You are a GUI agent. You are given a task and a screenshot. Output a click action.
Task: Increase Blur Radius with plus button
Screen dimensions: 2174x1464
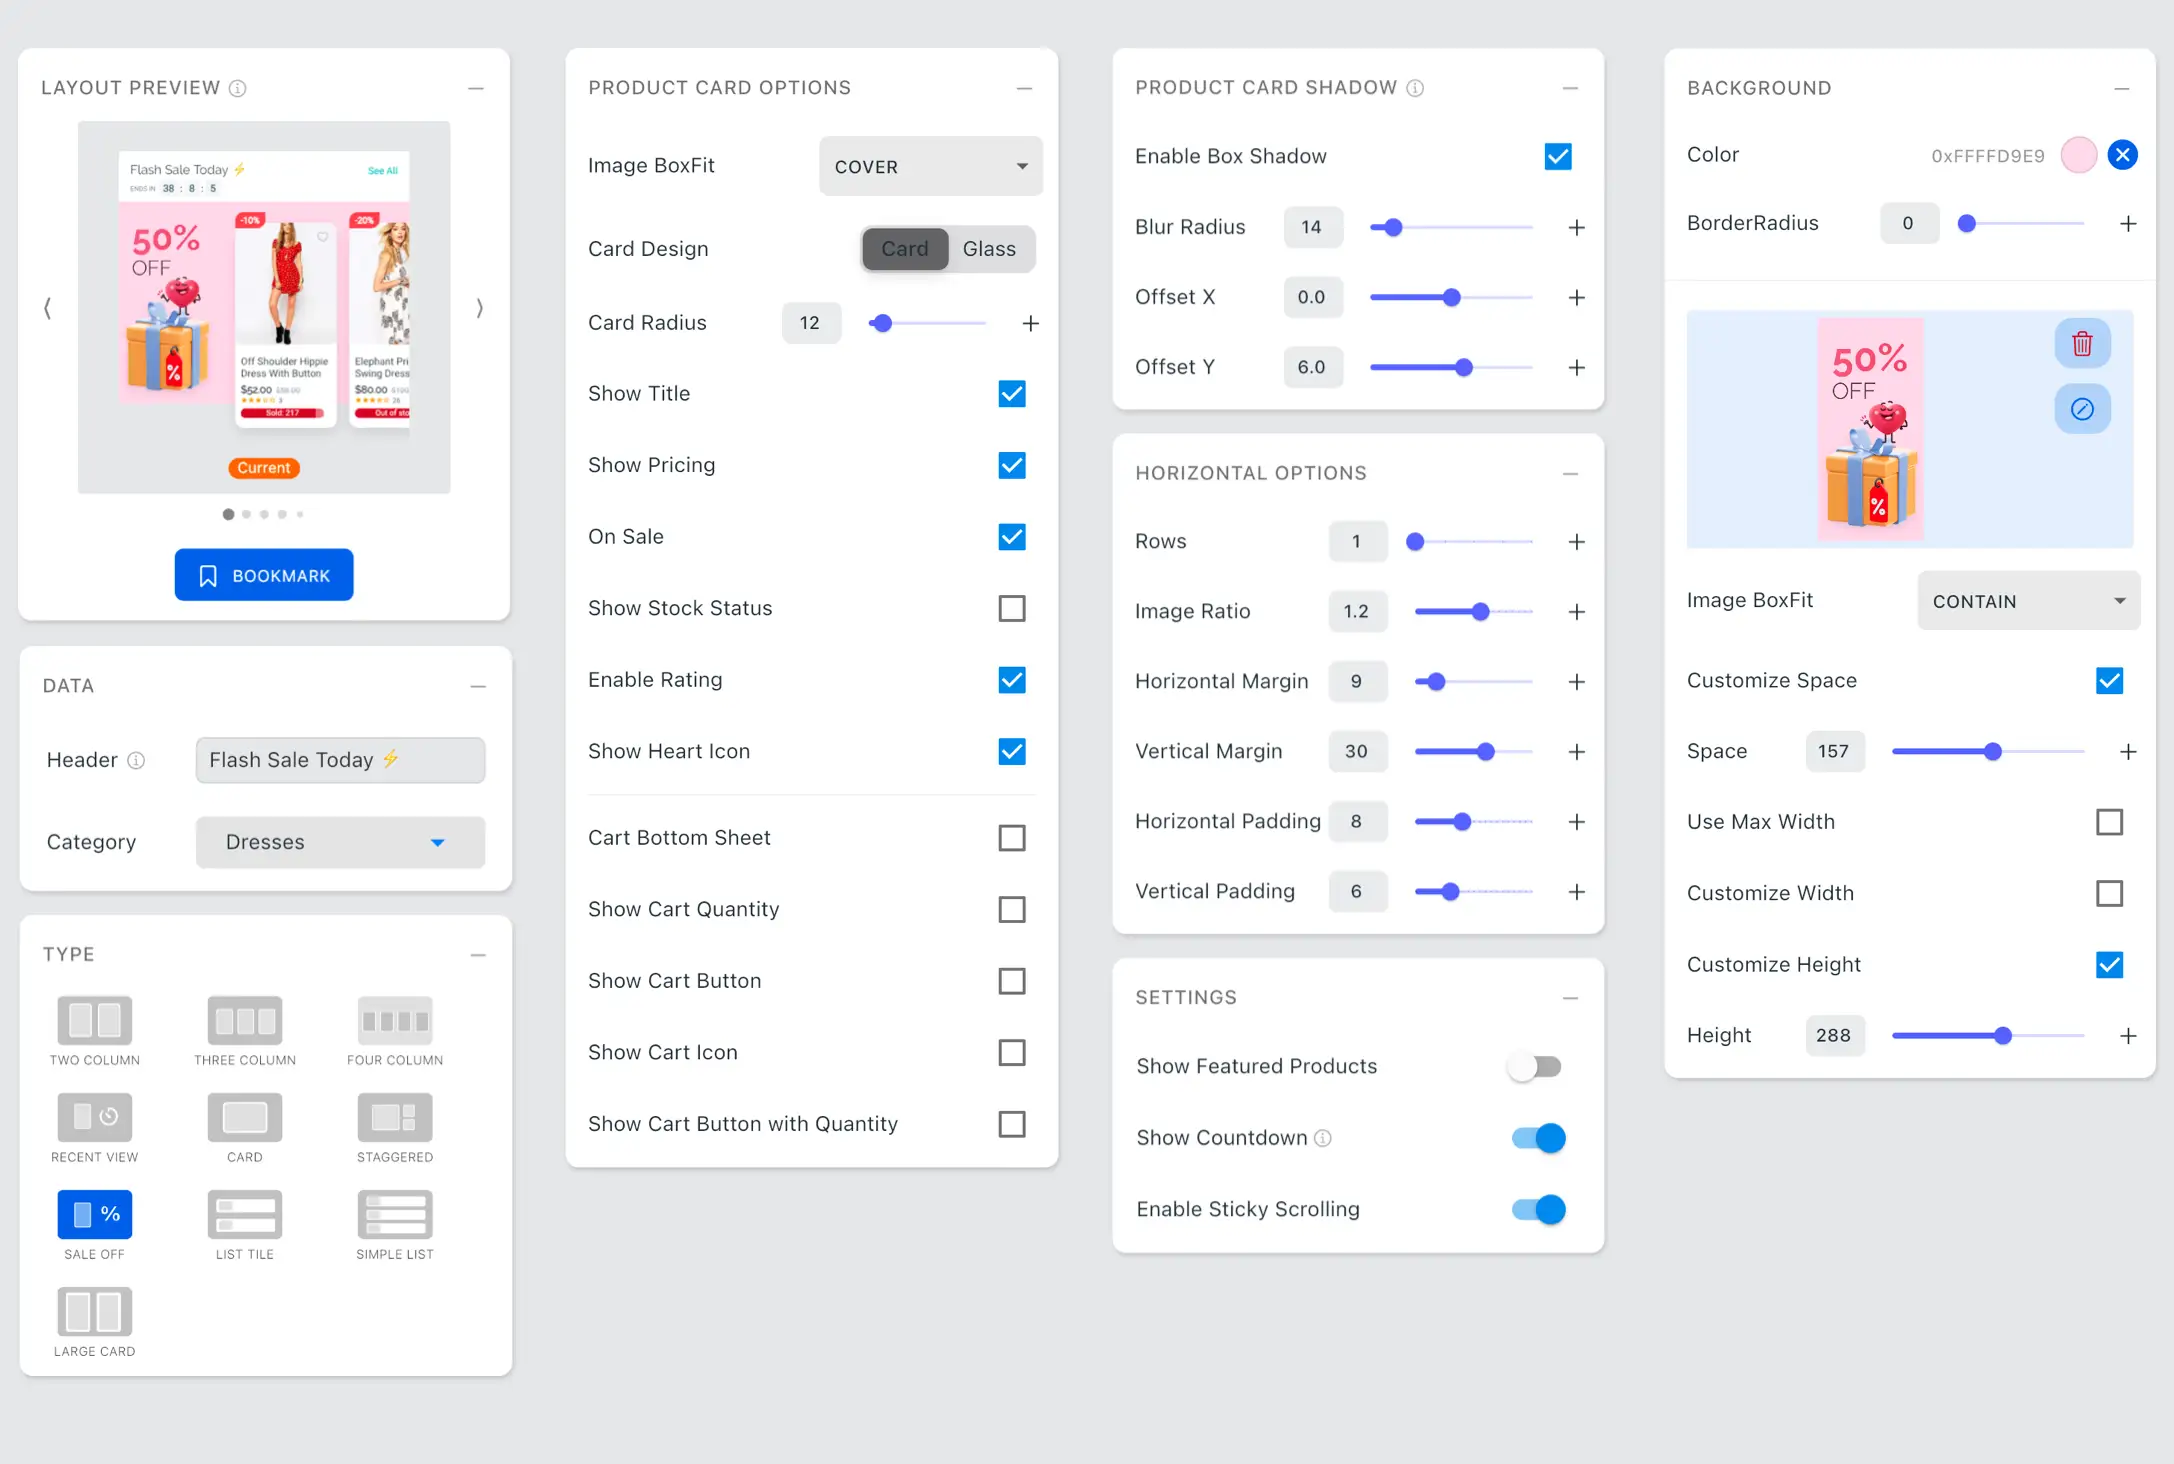(x=1577, y=227)
